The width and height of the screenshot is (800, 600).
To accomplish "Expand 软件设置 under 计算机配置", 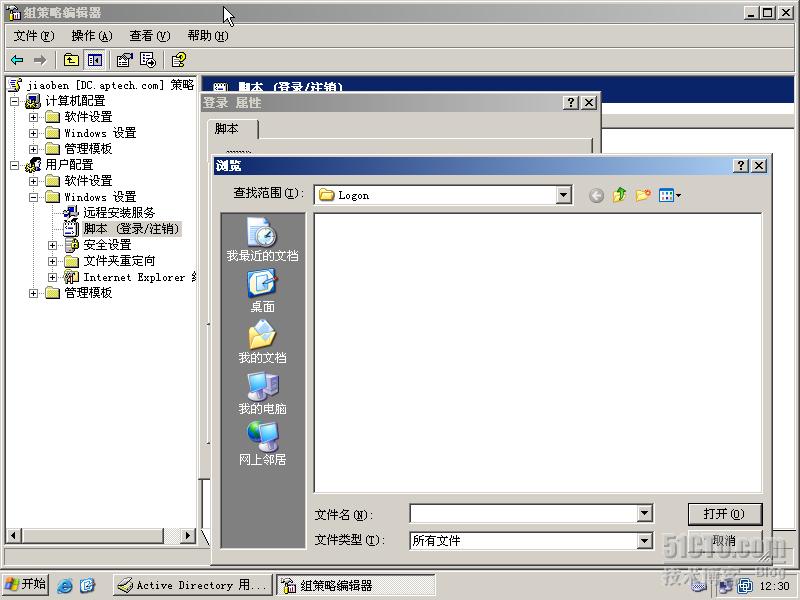I will pyautogui.click(x=33, y=117).
